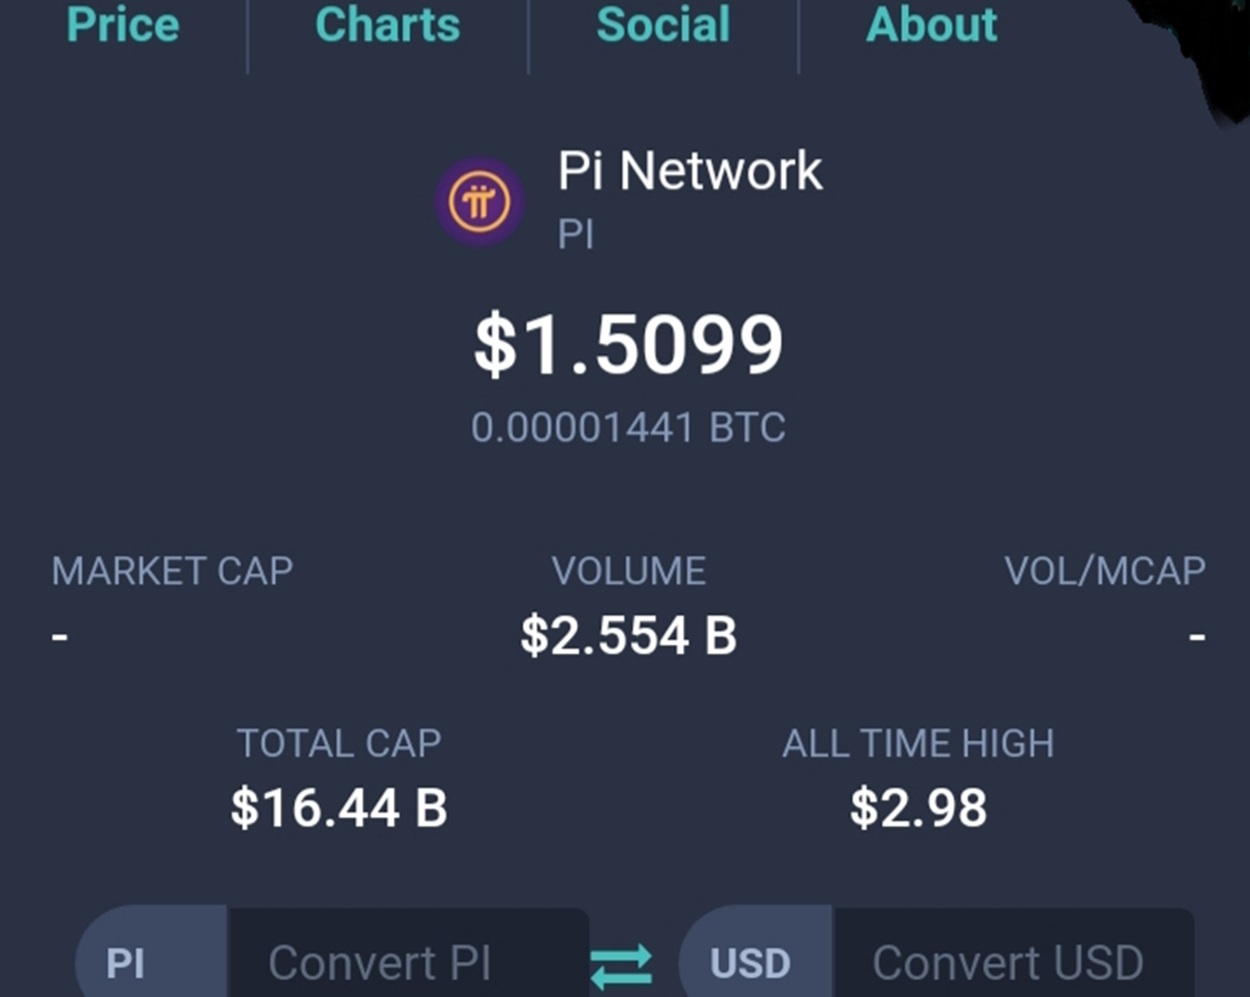This screenshot has width=1250, height=997.
Task: Click the MARKET CAP label
Action: pos(172,571)
